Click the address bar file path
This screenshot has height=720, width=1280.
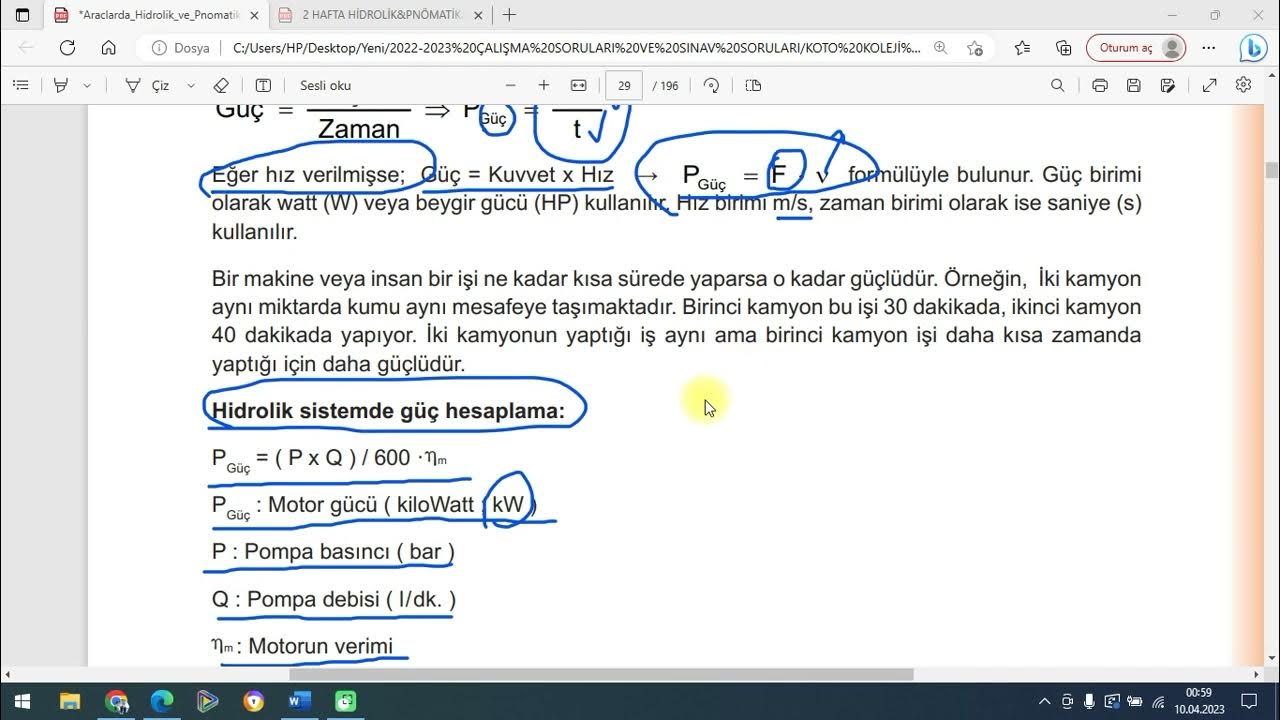(x=576, y=47)
